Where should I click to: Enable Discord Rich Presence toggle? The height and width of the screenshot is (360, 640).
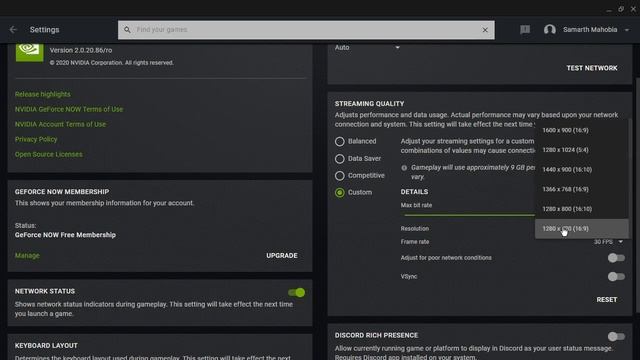pos(616,337)
